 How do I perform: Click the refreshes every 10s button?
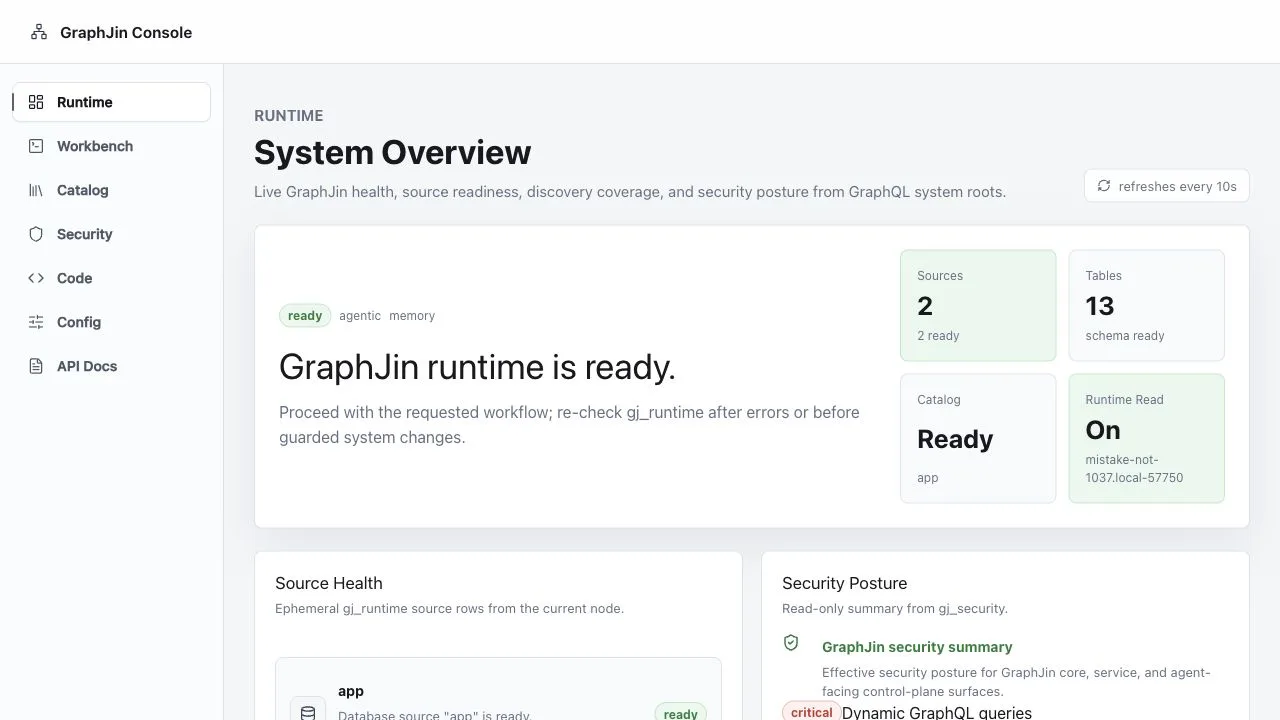(1167, 186)
